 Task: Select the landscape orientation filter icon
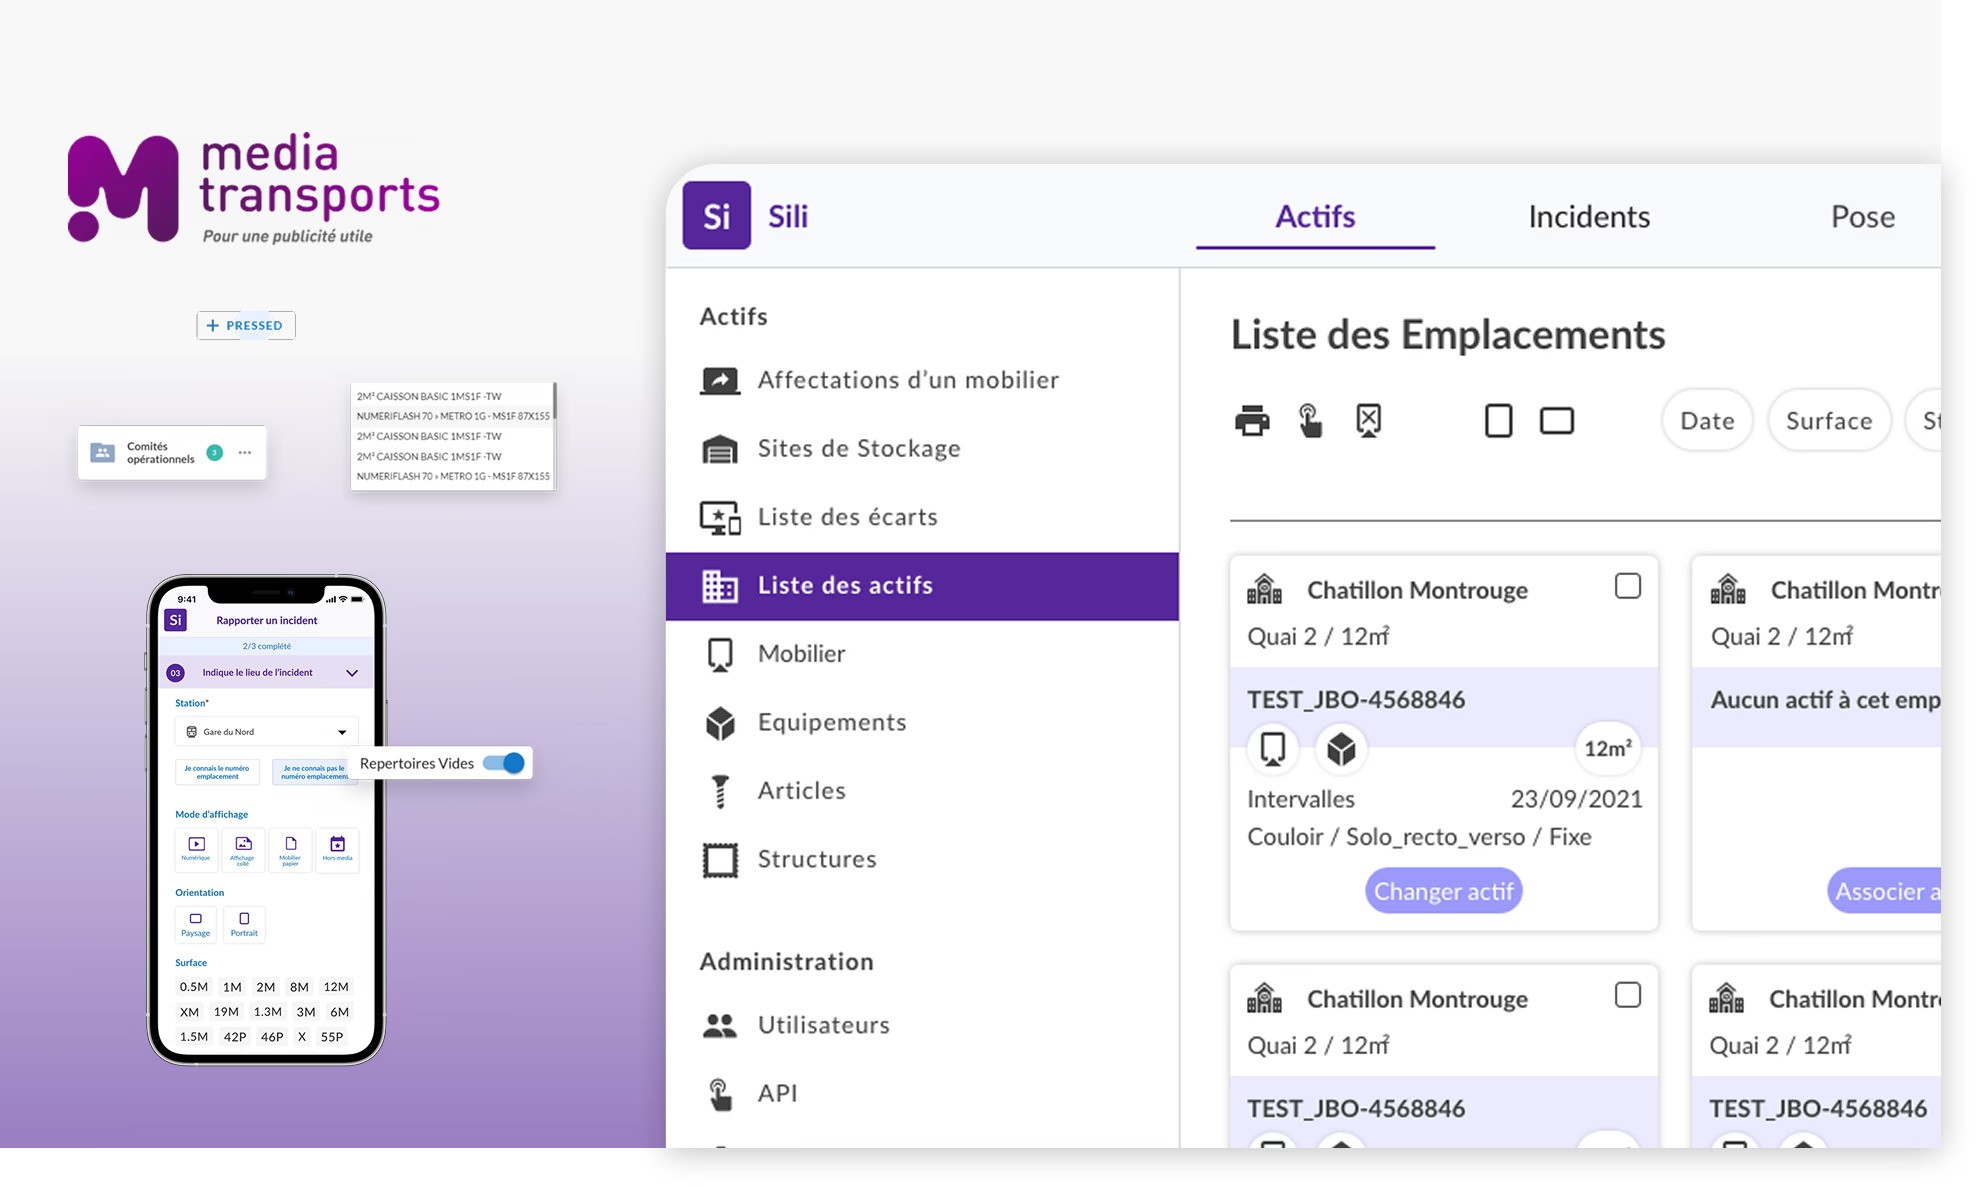click(1556, 421)
